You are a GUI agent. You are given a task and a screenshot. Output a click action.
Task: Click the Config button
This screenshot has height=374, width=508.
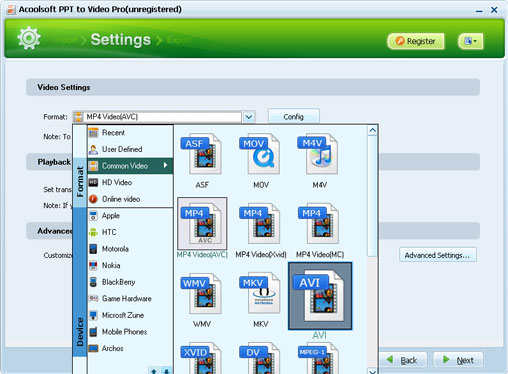point(294,117)
